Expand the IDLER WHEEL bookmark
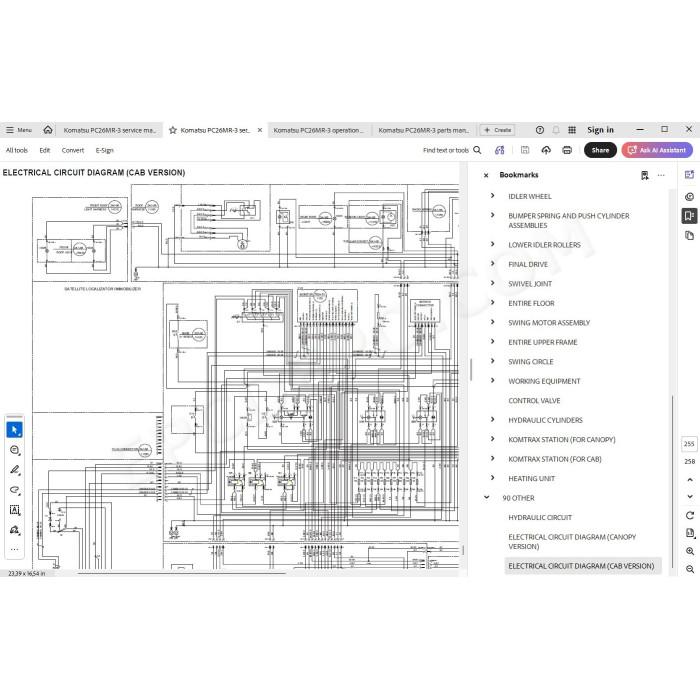 click(x=492, y=196)
